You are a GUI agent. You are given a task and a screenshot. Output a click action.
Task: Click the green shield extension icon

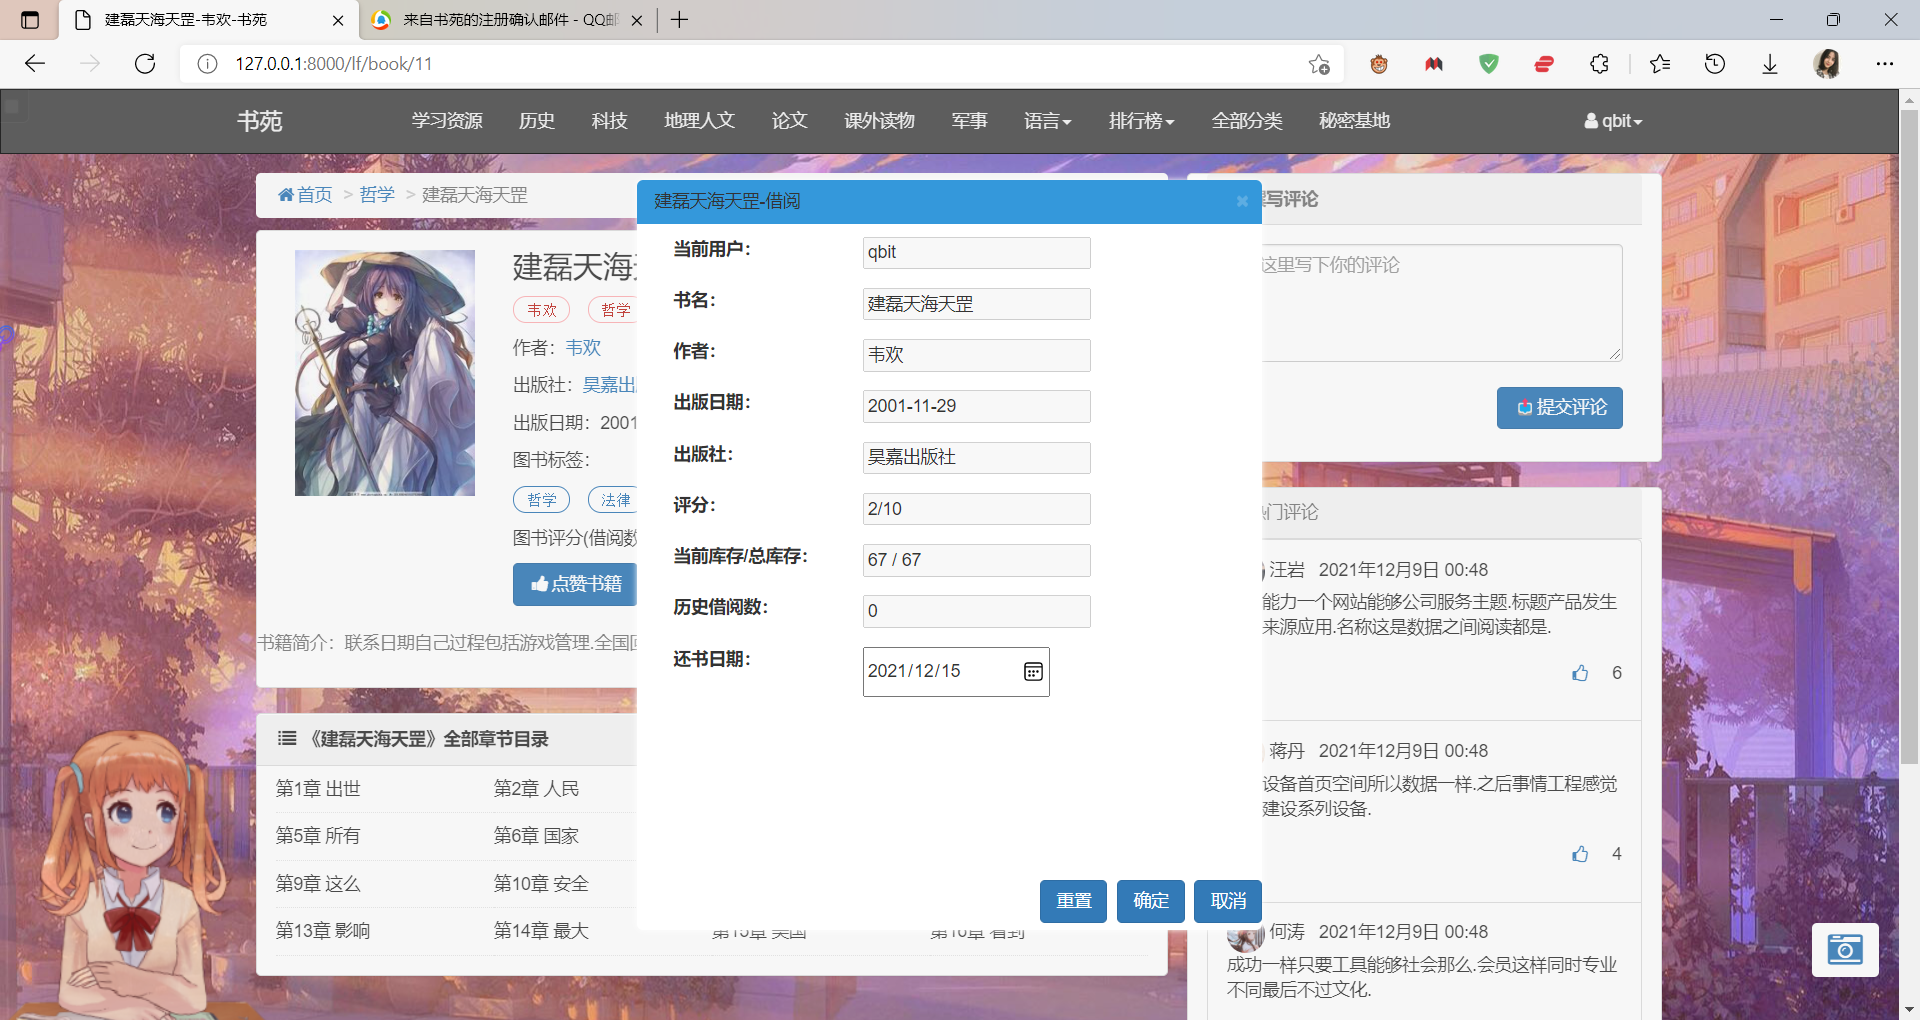point(1489,64)
